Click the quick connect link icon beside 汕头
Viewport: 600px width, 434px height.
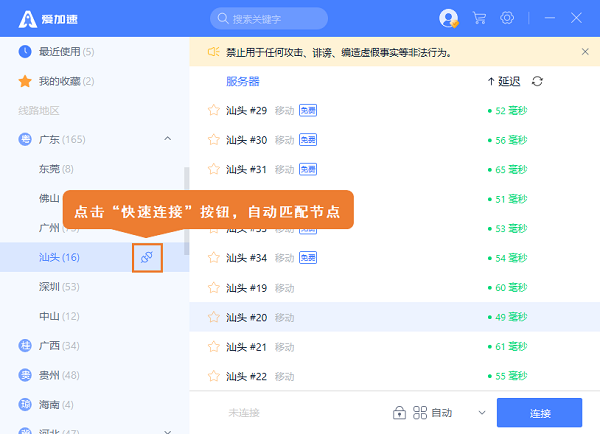point(147,258)
